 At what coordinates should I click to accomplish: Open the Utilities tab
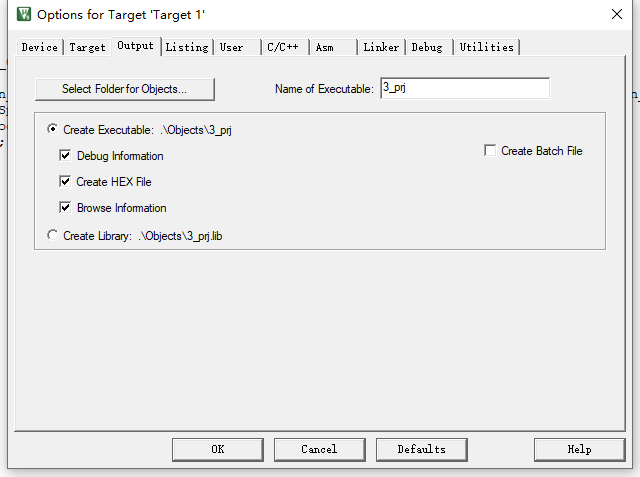(x=487, y=47)
